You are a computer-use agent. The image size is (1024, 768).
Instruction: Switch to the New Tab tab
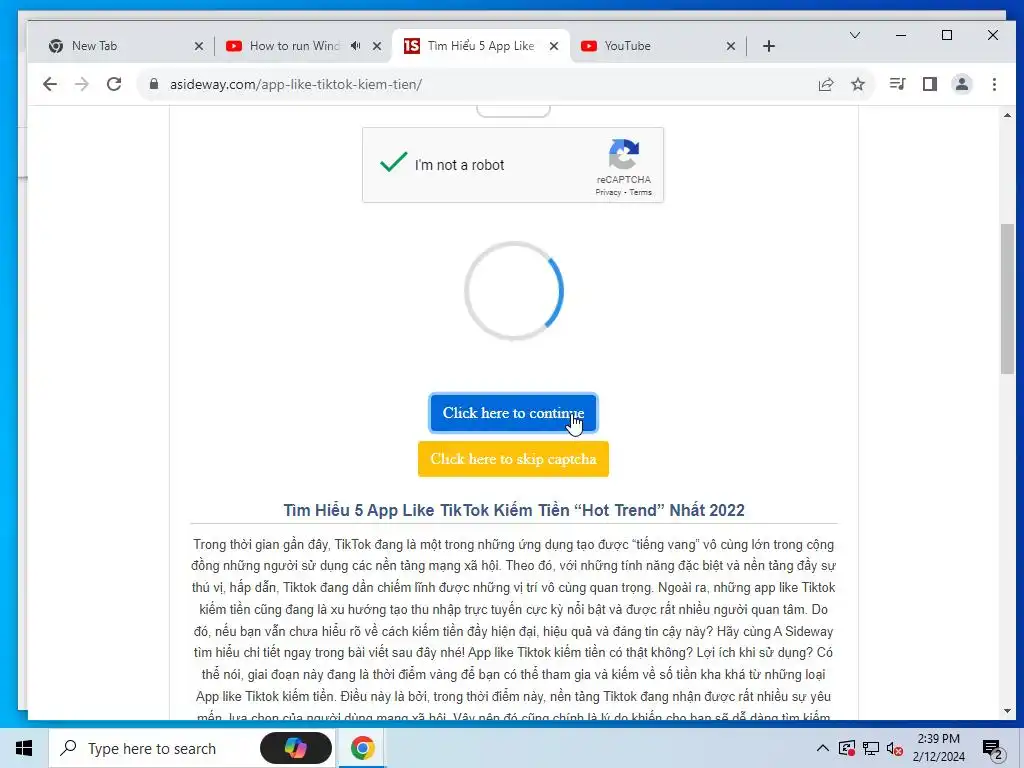[x=124, y=46]
